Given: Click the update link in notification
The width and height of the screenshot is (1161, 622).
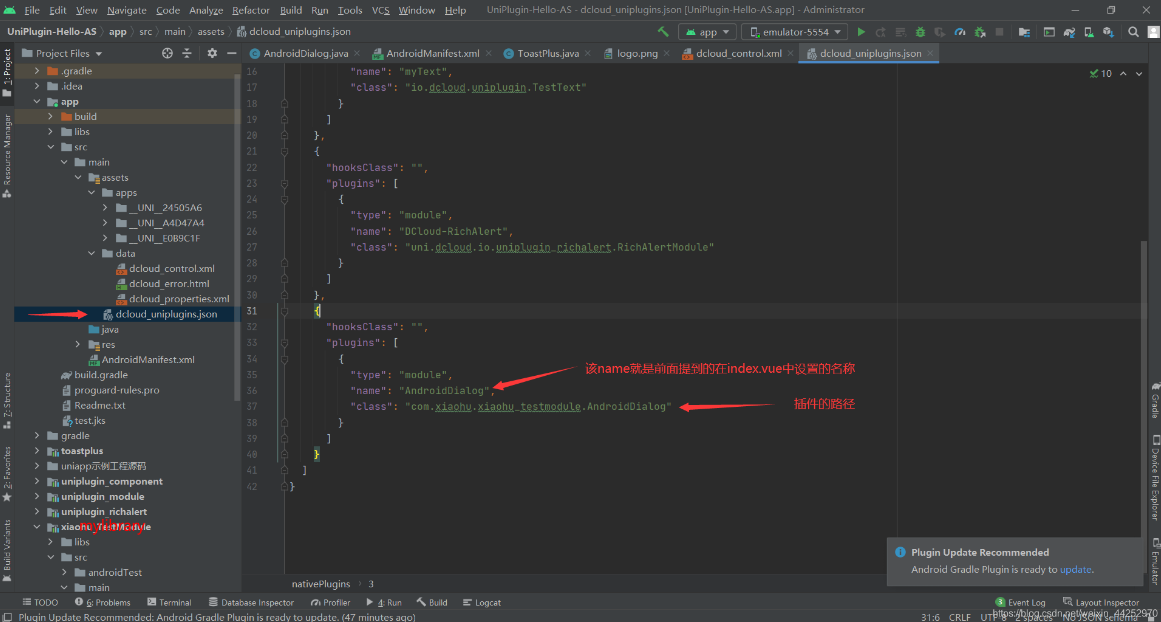Looking at the screenshot, I should (x=1076, y=569).
